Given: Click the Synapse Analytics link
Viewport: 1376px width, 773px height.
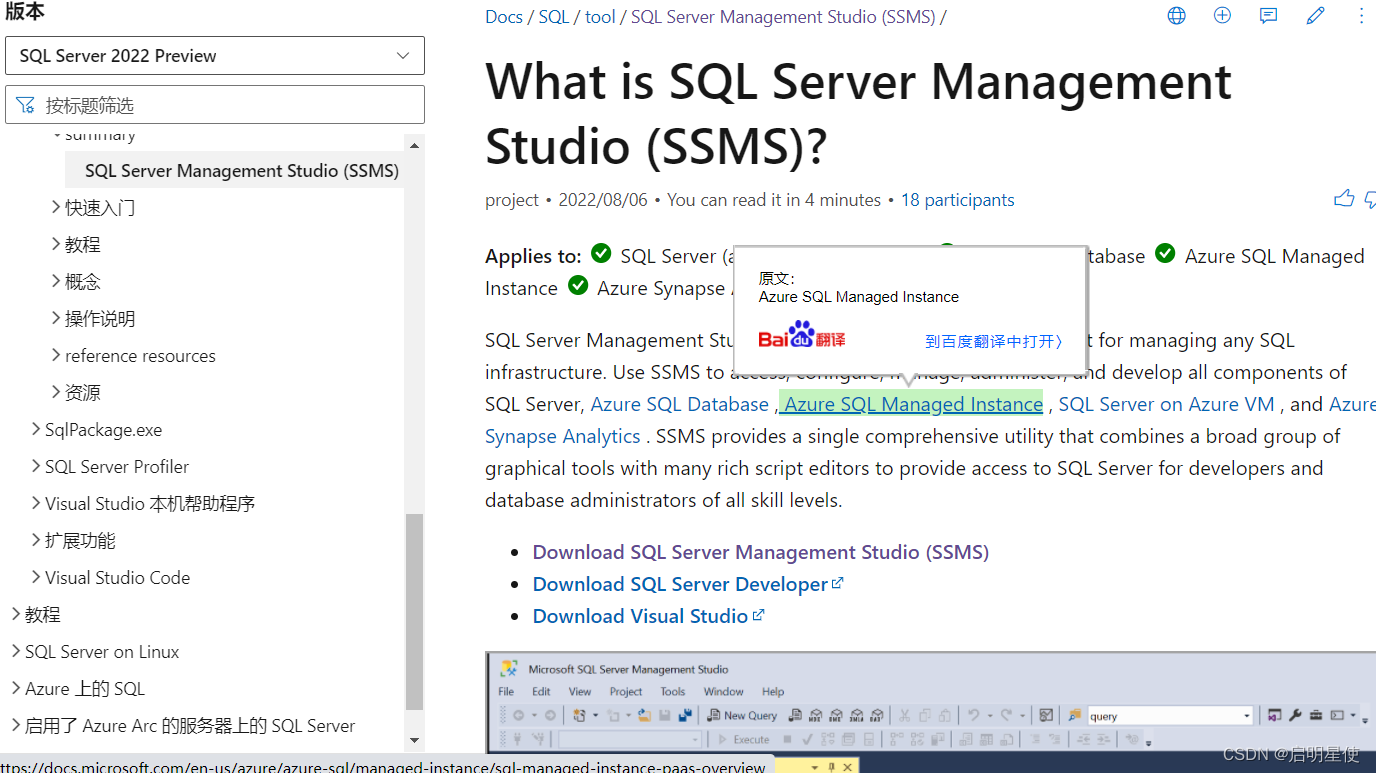Looking at the screenshot, I should tap(563, 436).
